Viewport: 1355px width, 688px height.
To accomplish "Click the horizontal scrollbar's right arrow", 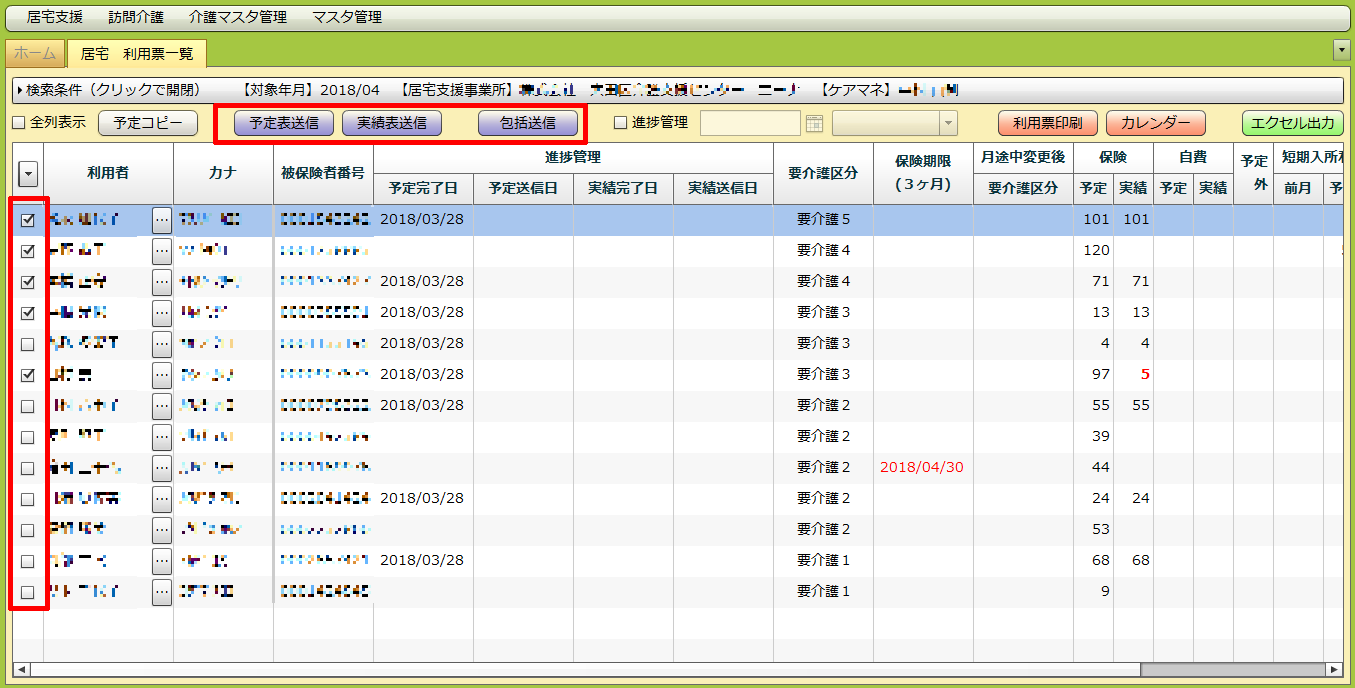I will [1332, 669].
